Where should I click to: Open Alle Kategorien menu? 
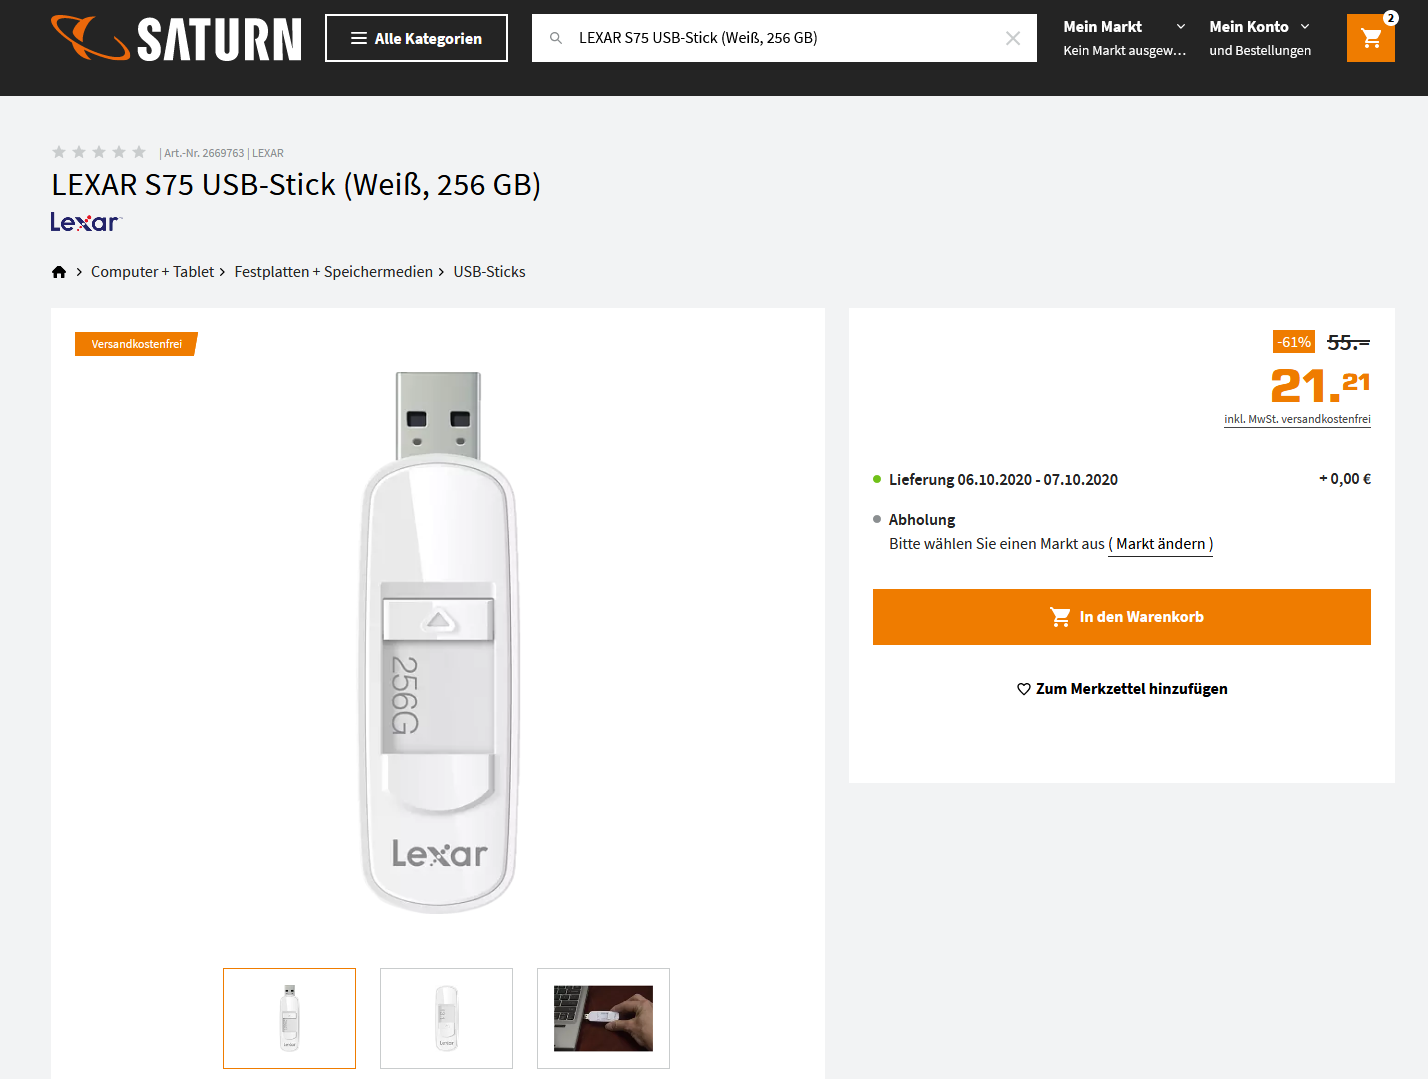pyautogui.click(x=416, y=38)
